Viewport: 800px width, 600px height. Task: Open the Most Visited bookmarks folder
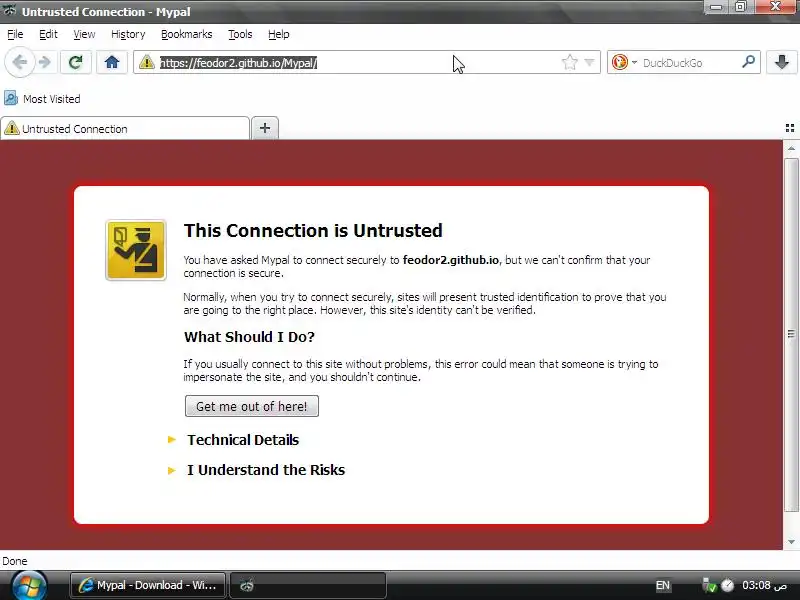(x=42, y=98)
